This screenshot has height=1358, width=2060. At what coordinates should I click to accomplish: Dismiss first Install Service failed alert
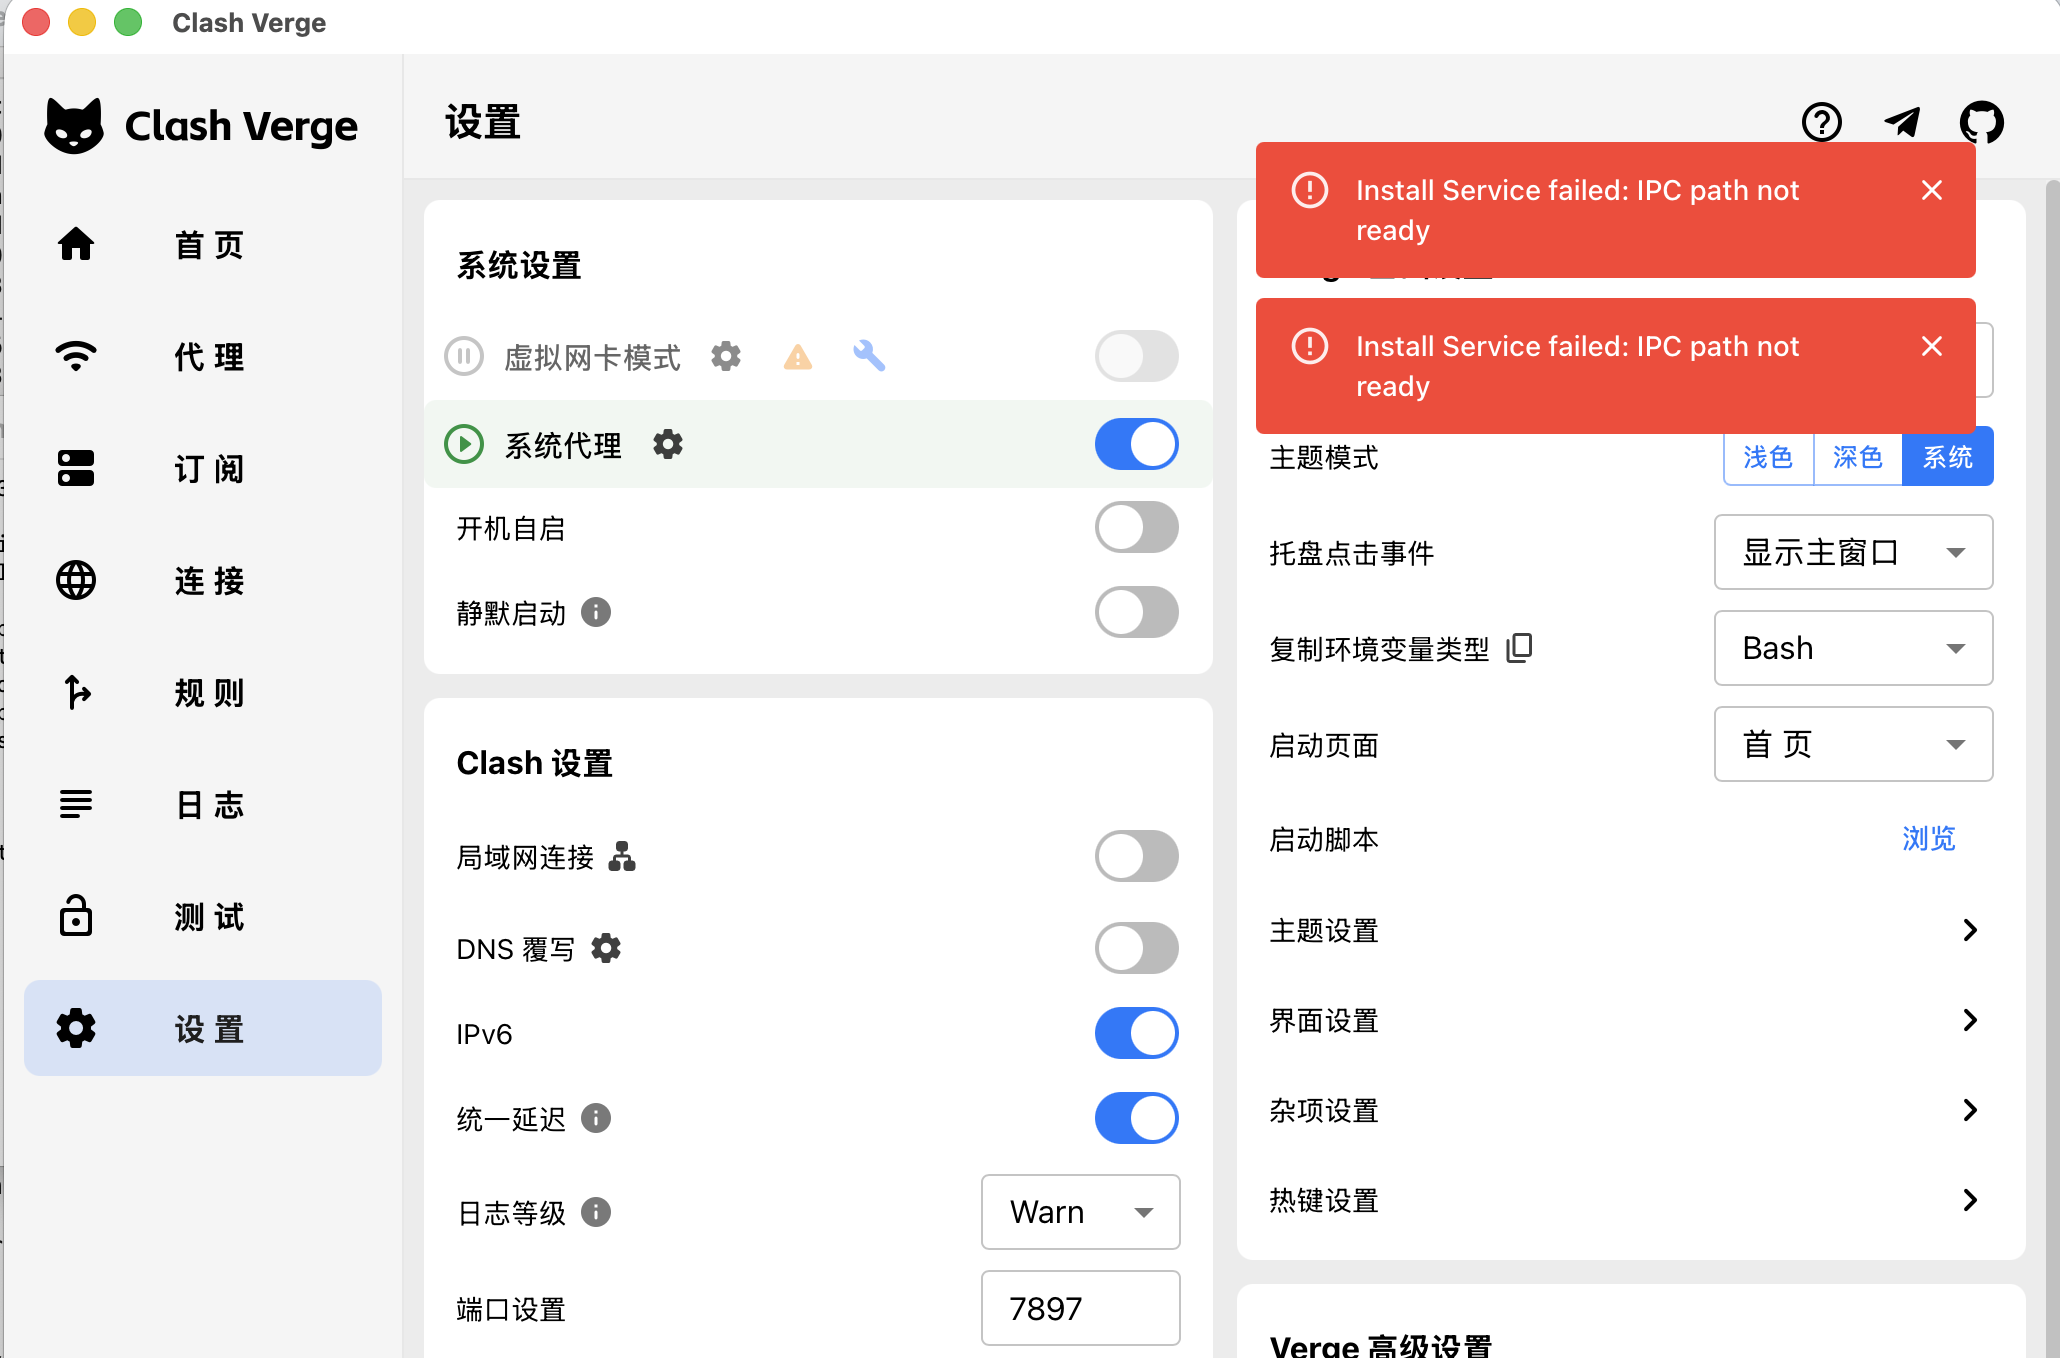pyautogui.click(x=1932, y=190)
